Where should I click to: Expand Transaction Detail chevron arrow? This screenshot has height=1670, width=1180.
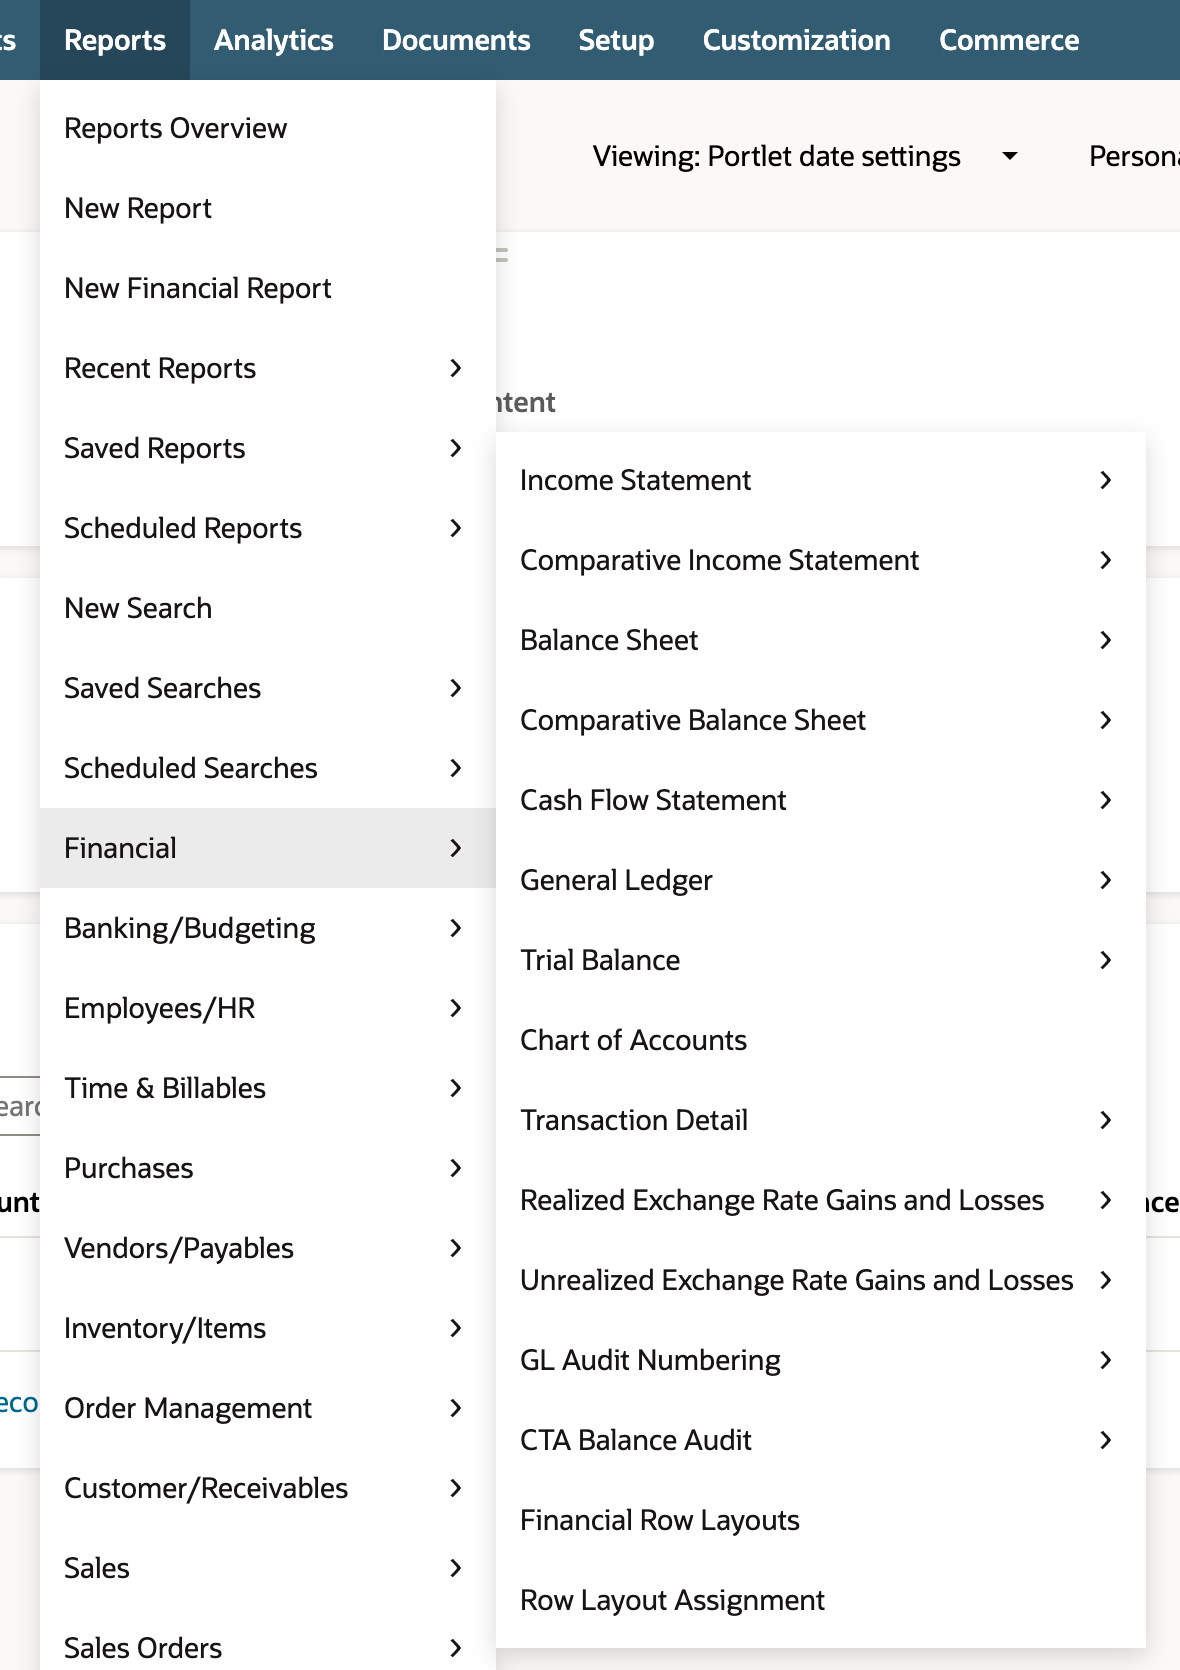click(x=1106, y=1120)
